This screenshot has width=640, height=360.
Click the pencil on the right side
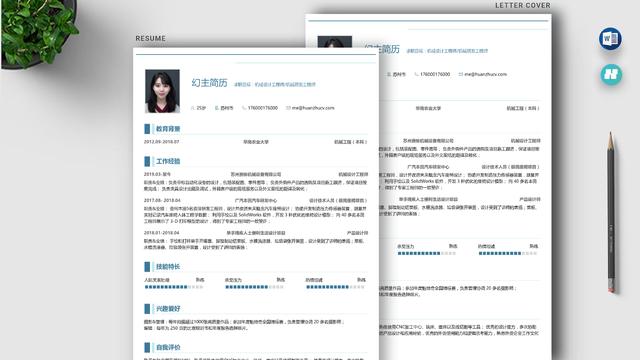pos(611,212)
